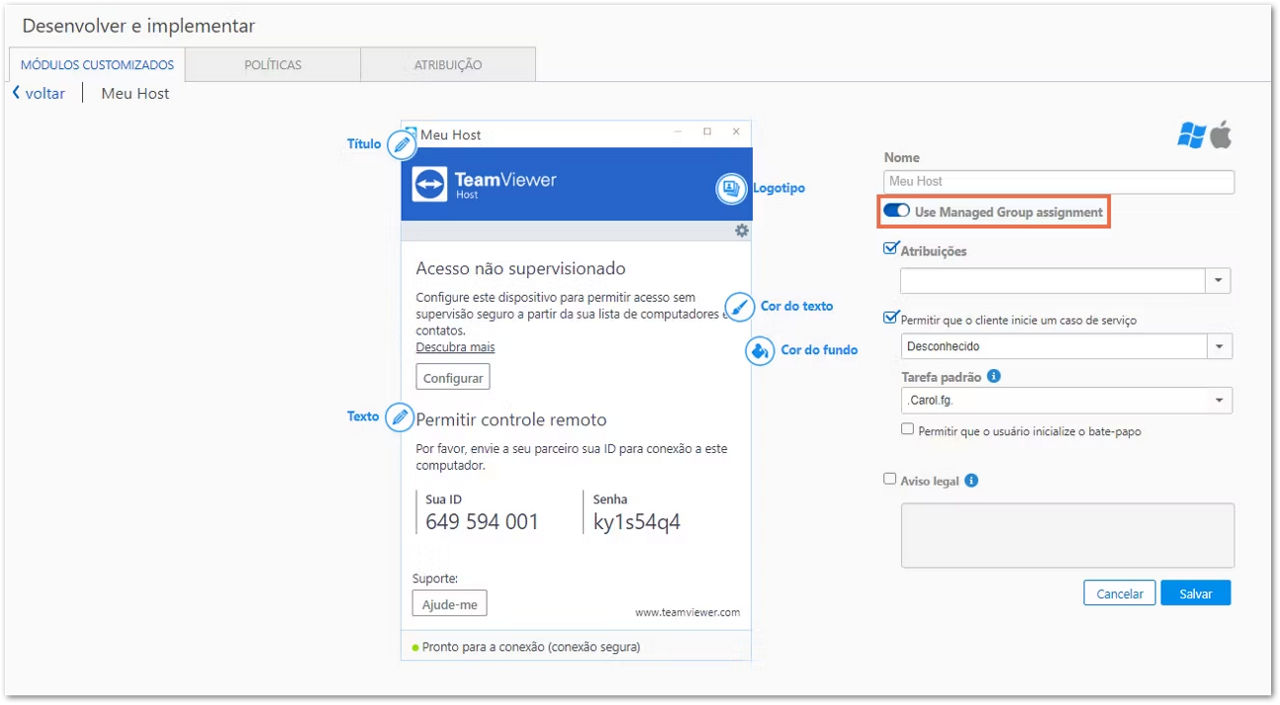Click the green connection status dot
Viewport: 1280px width, 705px height.
pyautogui.click(x=415, y=648)
